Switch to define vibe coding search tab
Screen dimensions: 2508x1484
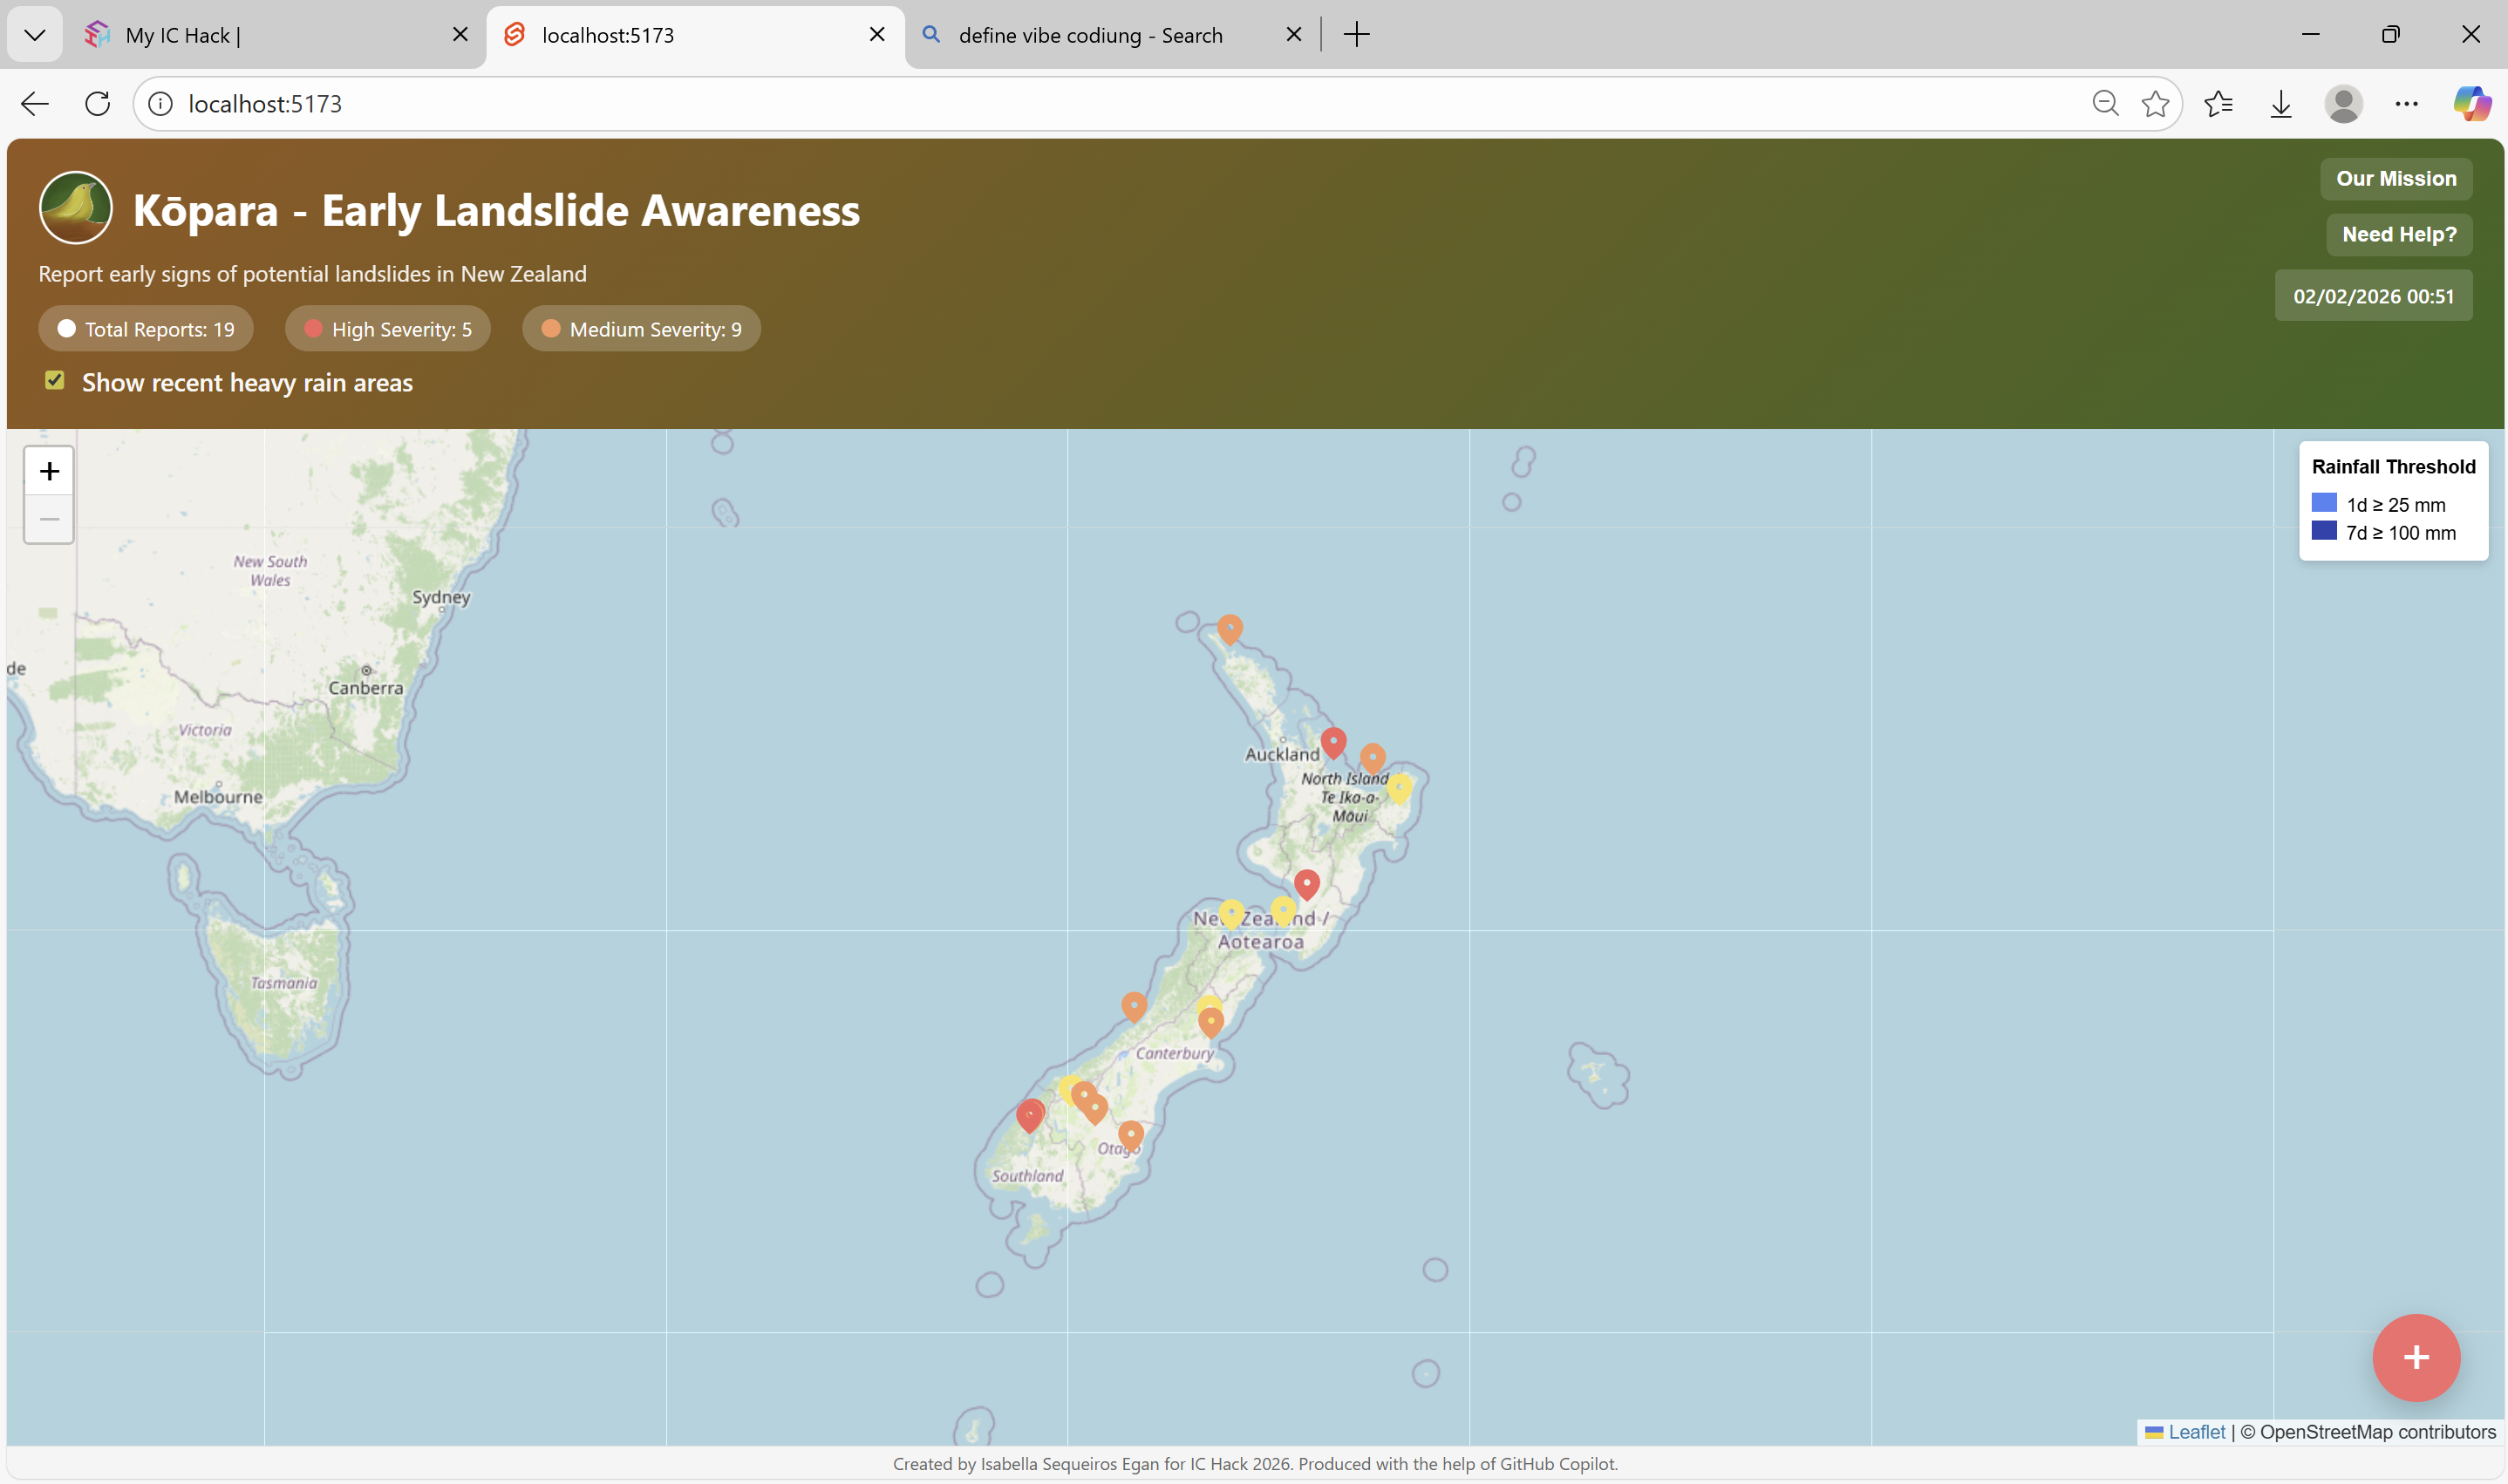pyautogui.click(x=1090, y=35)
